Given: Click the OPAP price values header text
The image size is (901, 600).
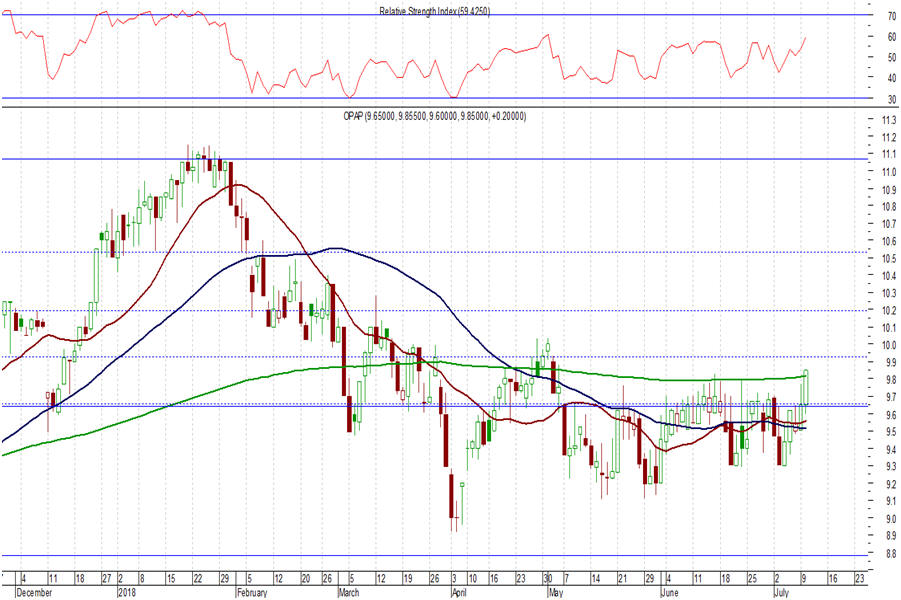Looking at the screenshot, I should 435,116.
